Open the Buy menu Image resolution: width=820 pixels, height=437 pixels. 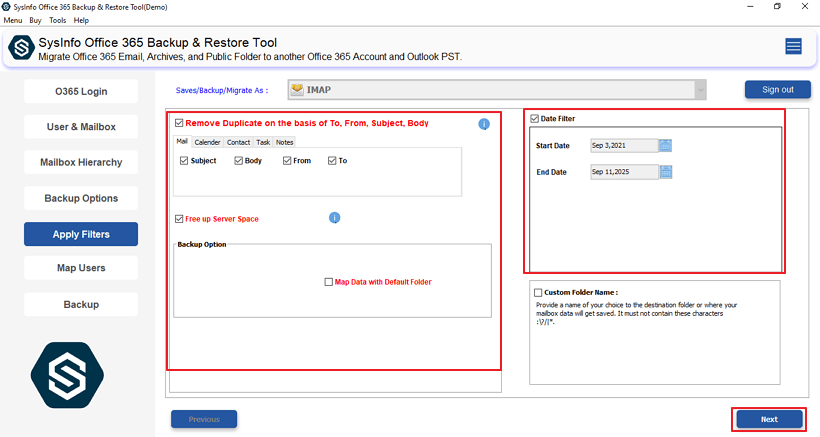(35, 20)
